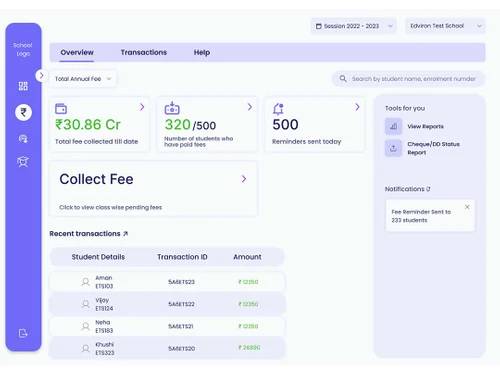
Task: Open the support headset icon in sidebar
Action: [x=23, y=138]
